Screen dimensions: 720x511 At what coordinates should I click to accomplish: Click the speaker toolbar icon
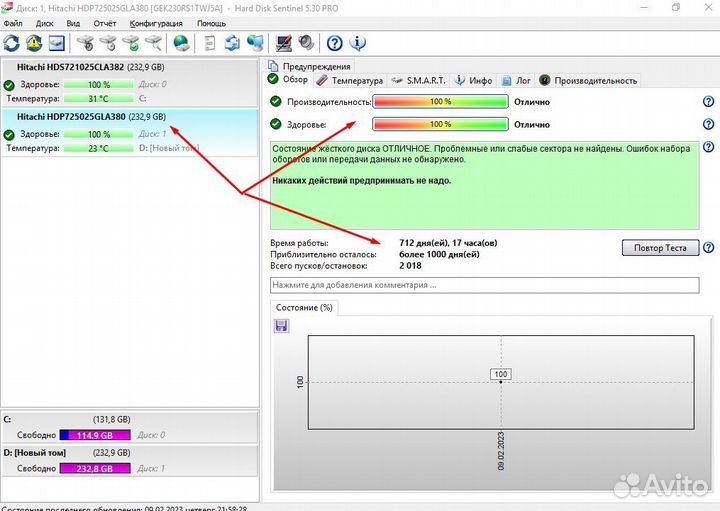[305, 43]
